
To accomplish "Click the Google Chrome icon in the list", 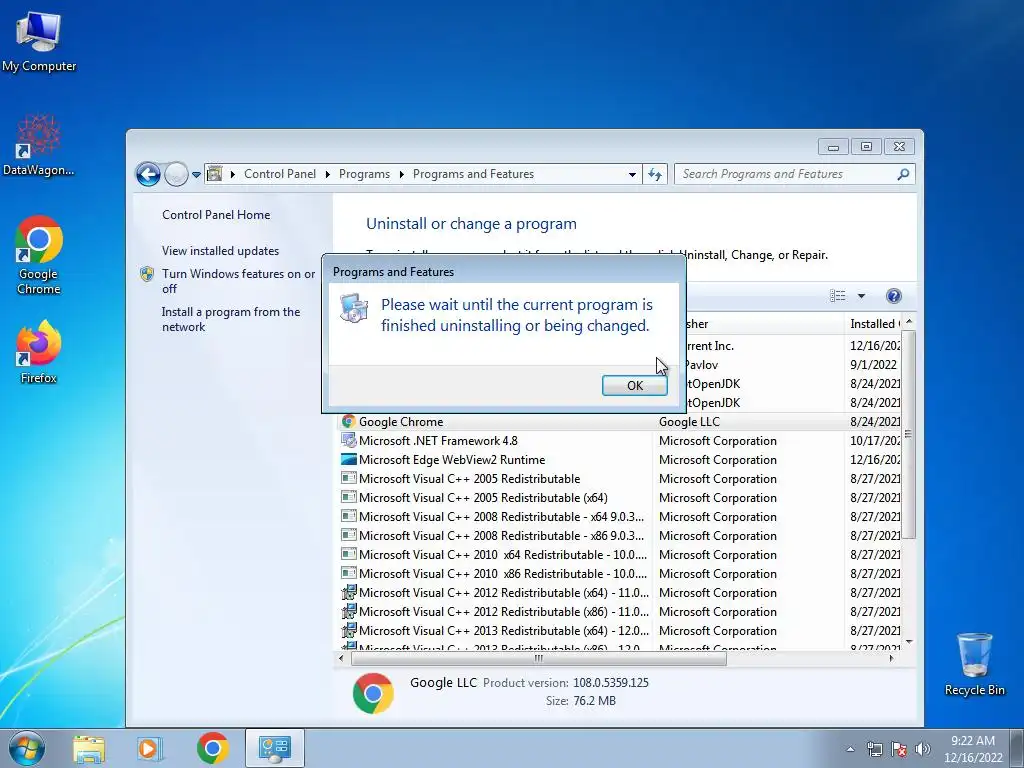I will click(x=349, y=421).
